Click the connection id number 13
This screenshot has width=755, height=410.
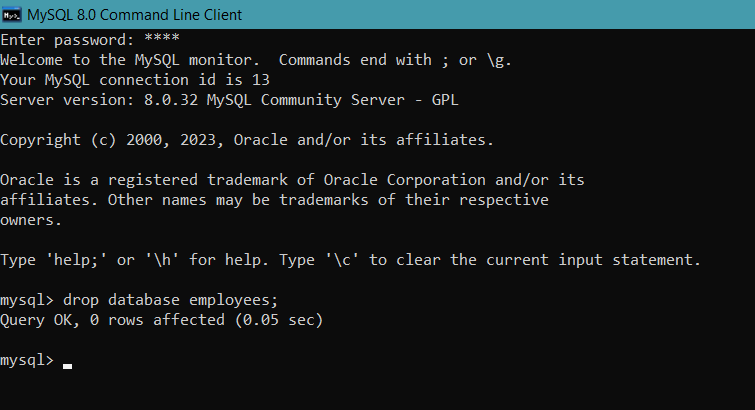(x=261, y=80)
